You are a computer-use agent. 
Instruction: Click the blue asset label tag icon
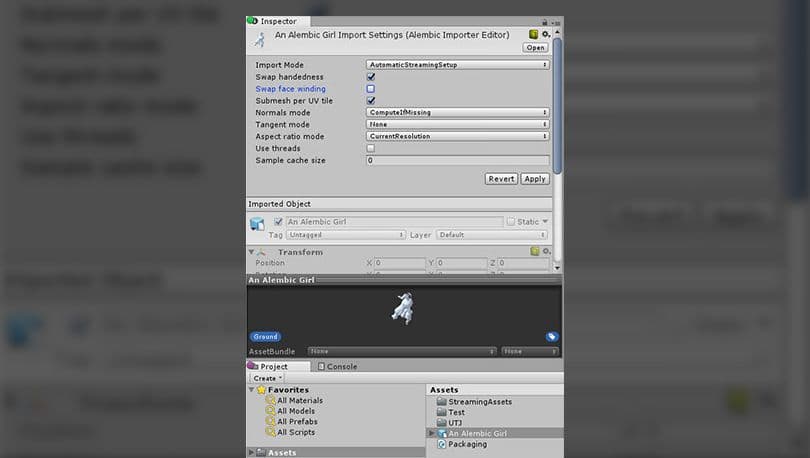[551, 337]
